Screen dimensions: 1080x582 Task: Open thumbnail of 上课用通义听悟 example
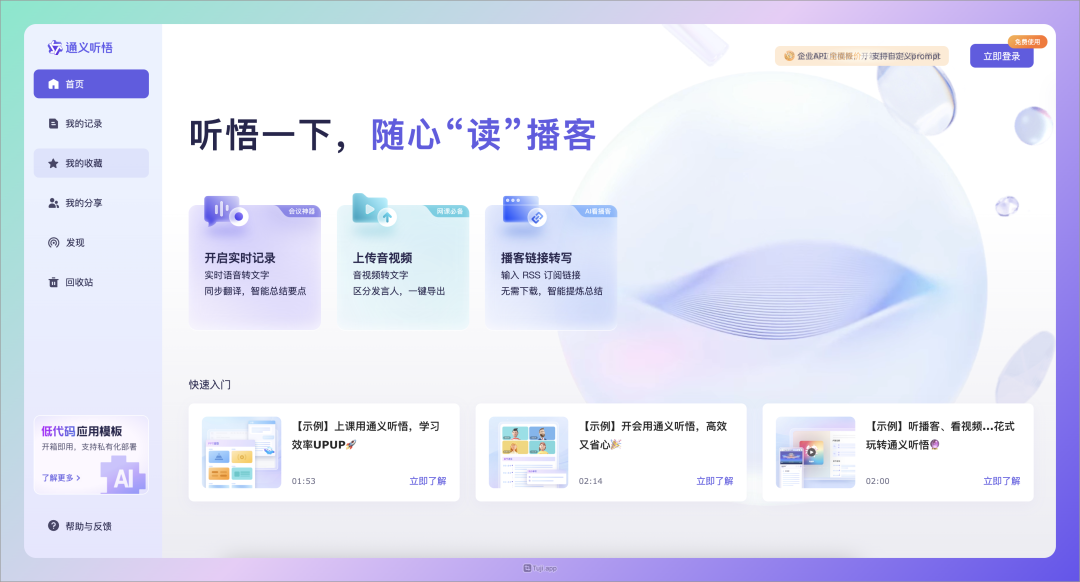click(x=242, y=453)
